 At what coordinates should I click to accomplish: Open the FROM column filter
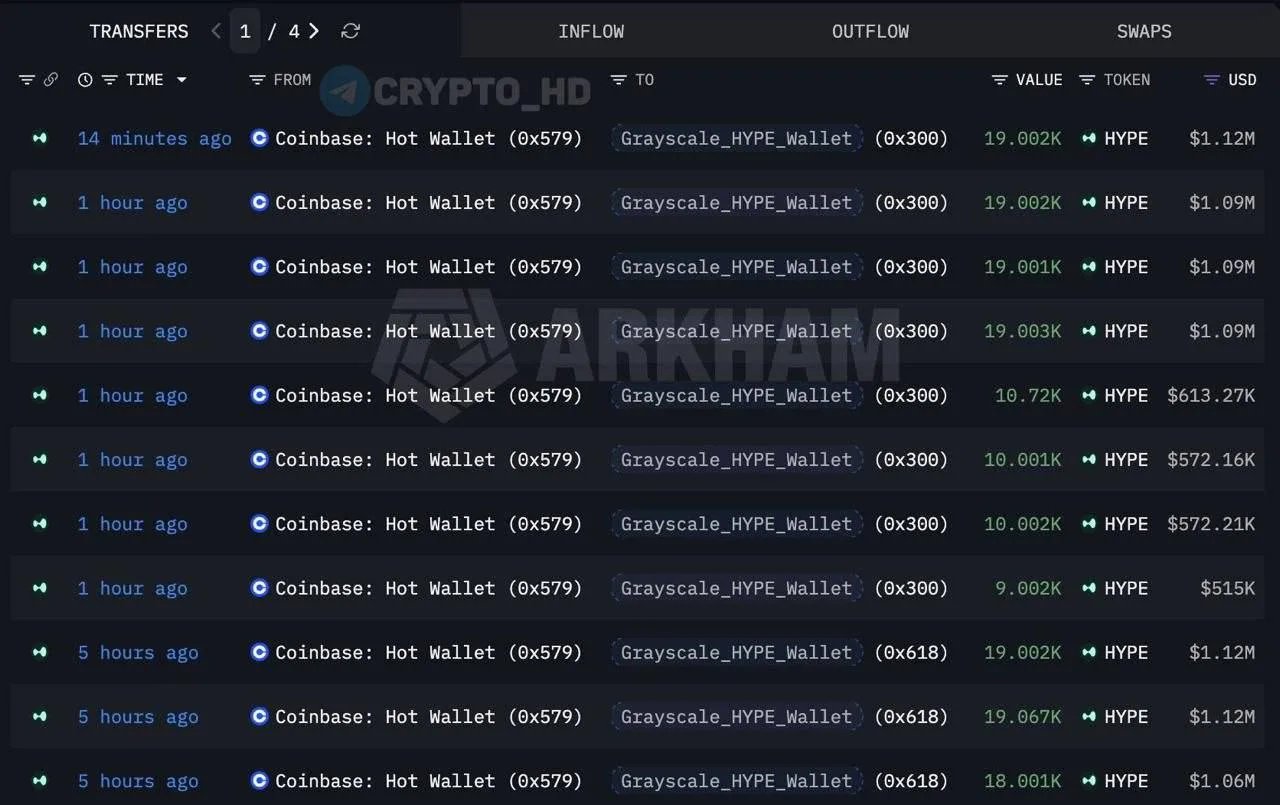pyautogui.click(x=257, y=80)
